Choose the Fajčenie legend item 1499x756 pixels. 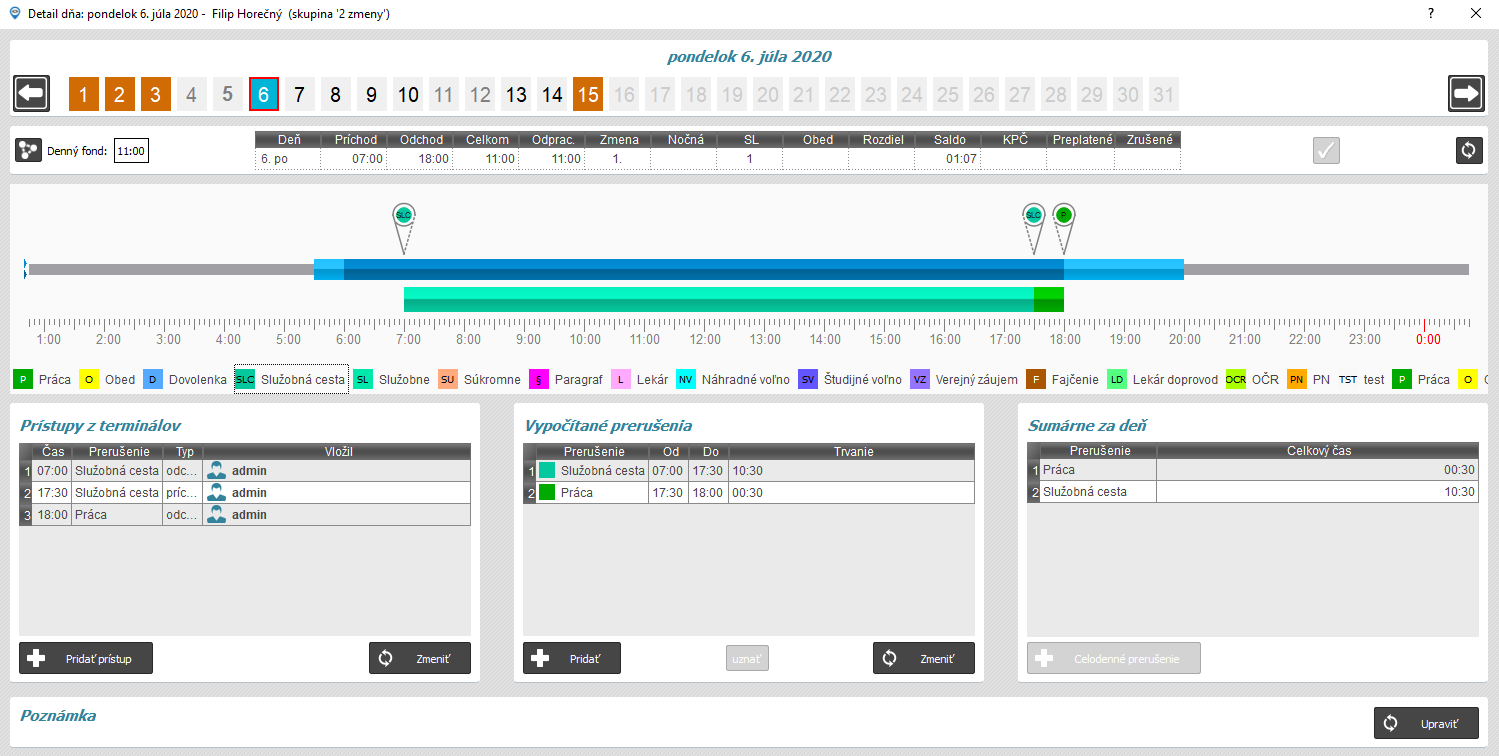point(1063,380)
